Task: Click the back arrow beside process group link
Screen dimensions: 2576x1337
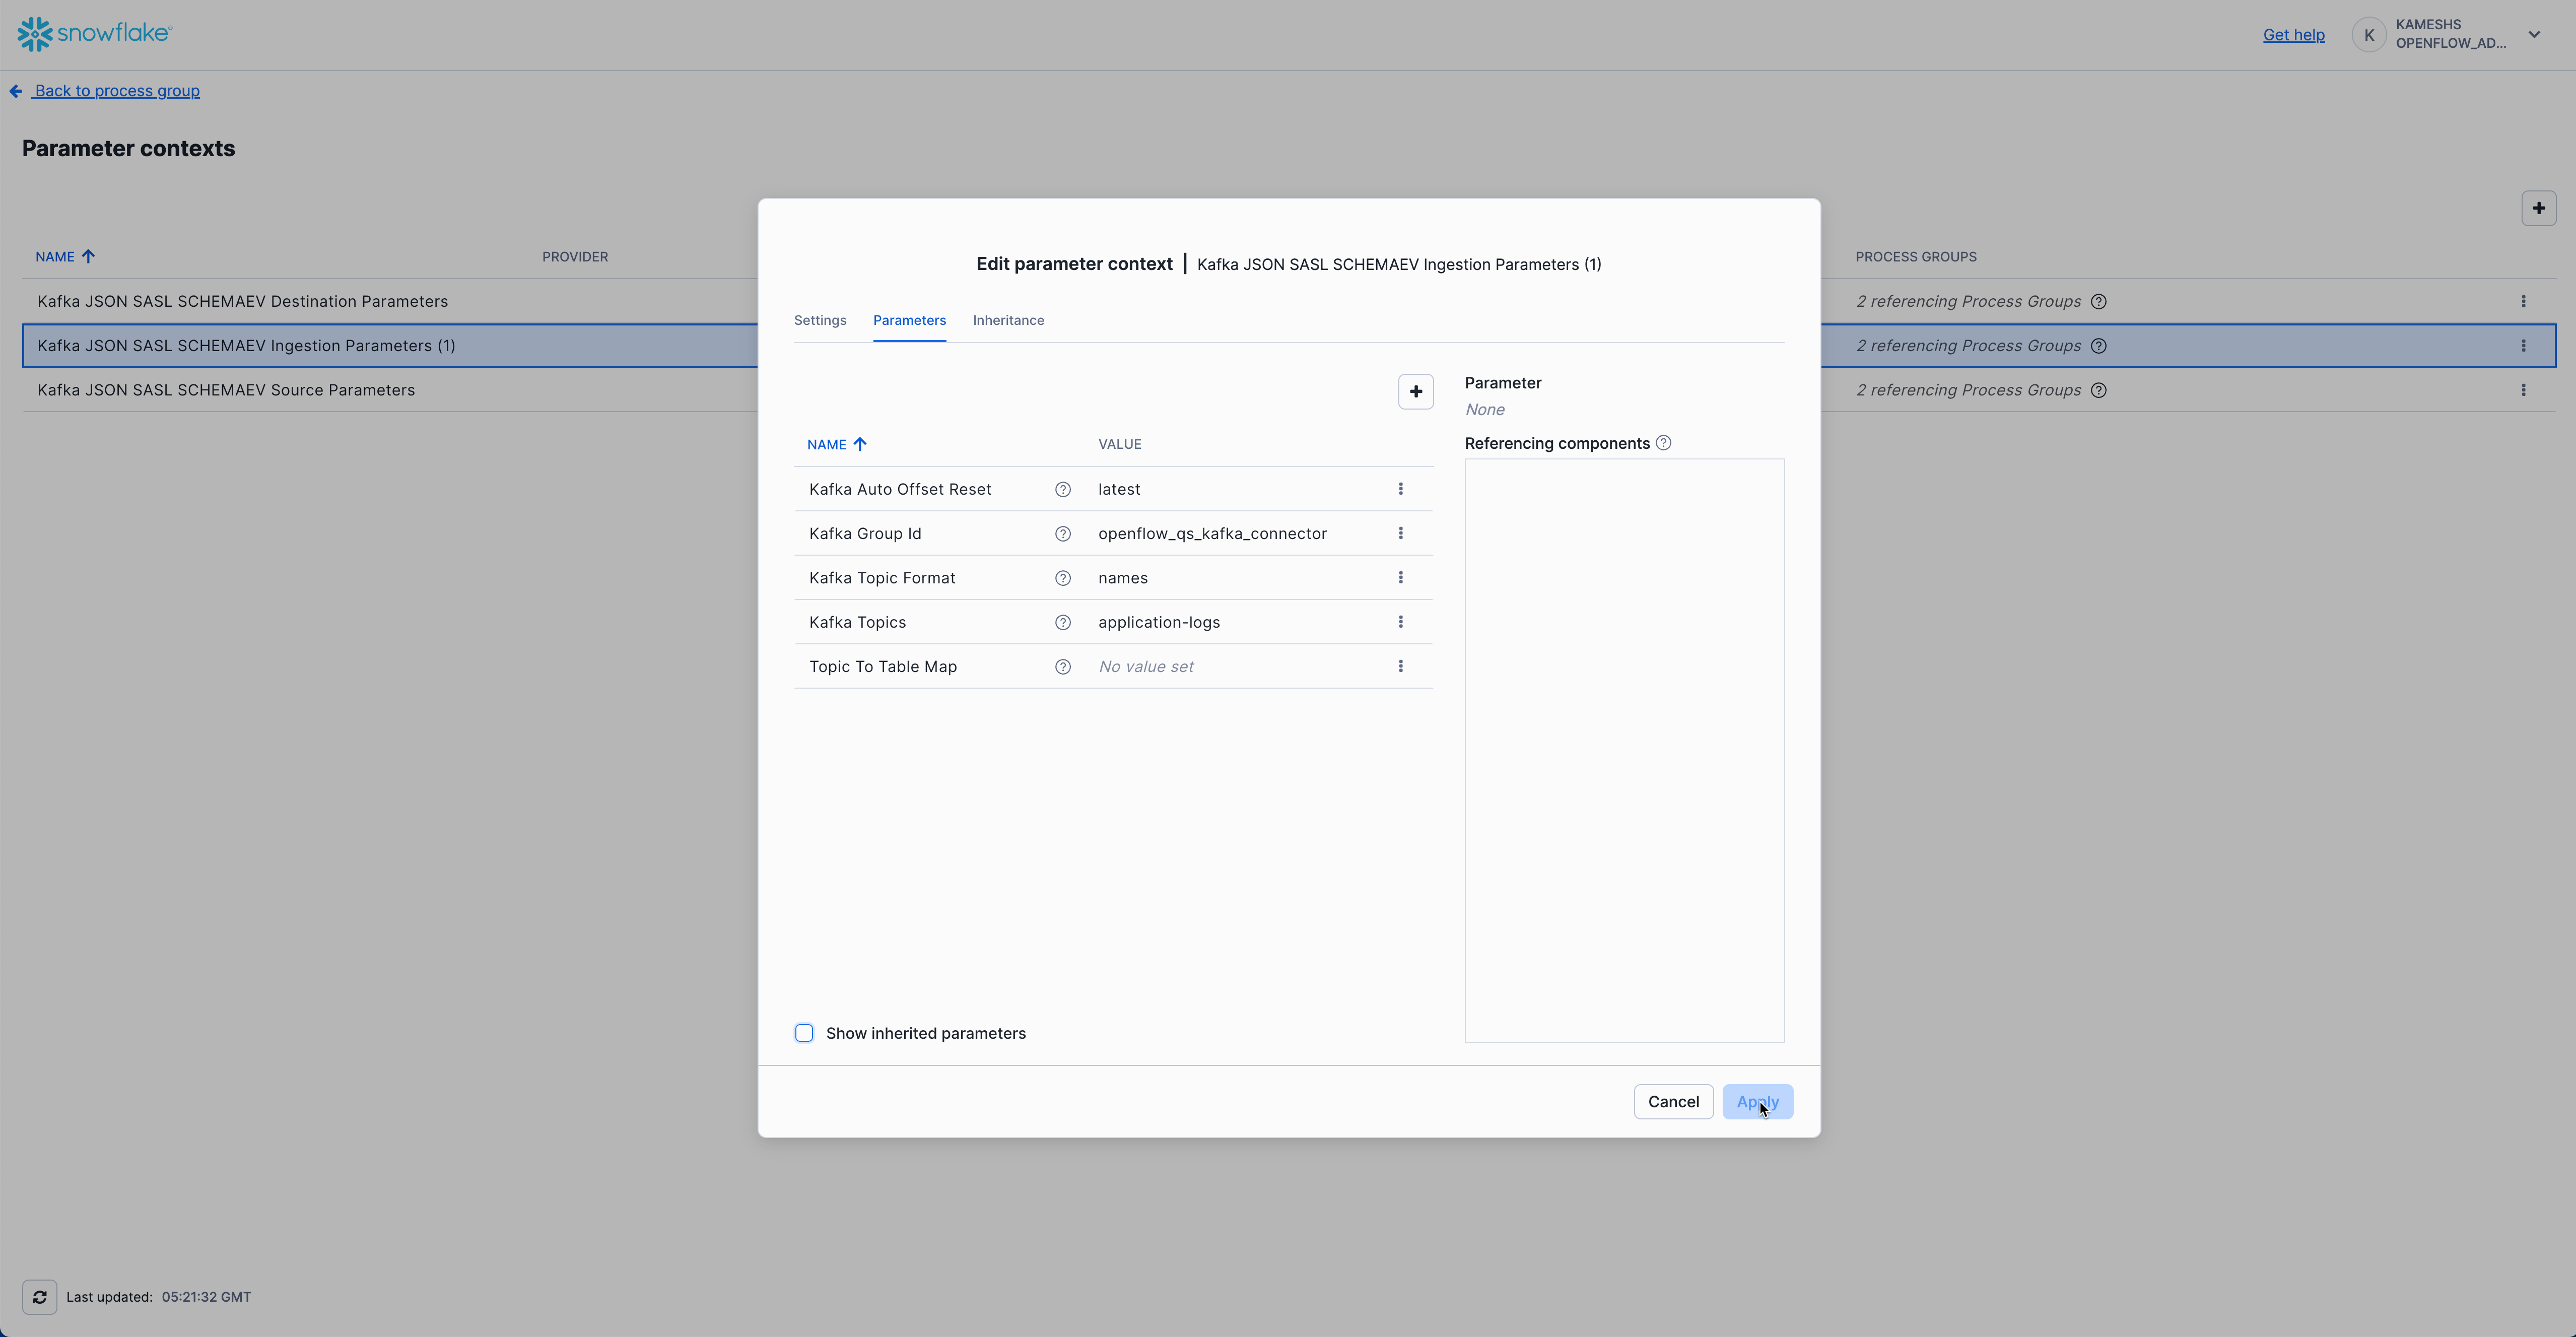Action: tap(16, 90)
